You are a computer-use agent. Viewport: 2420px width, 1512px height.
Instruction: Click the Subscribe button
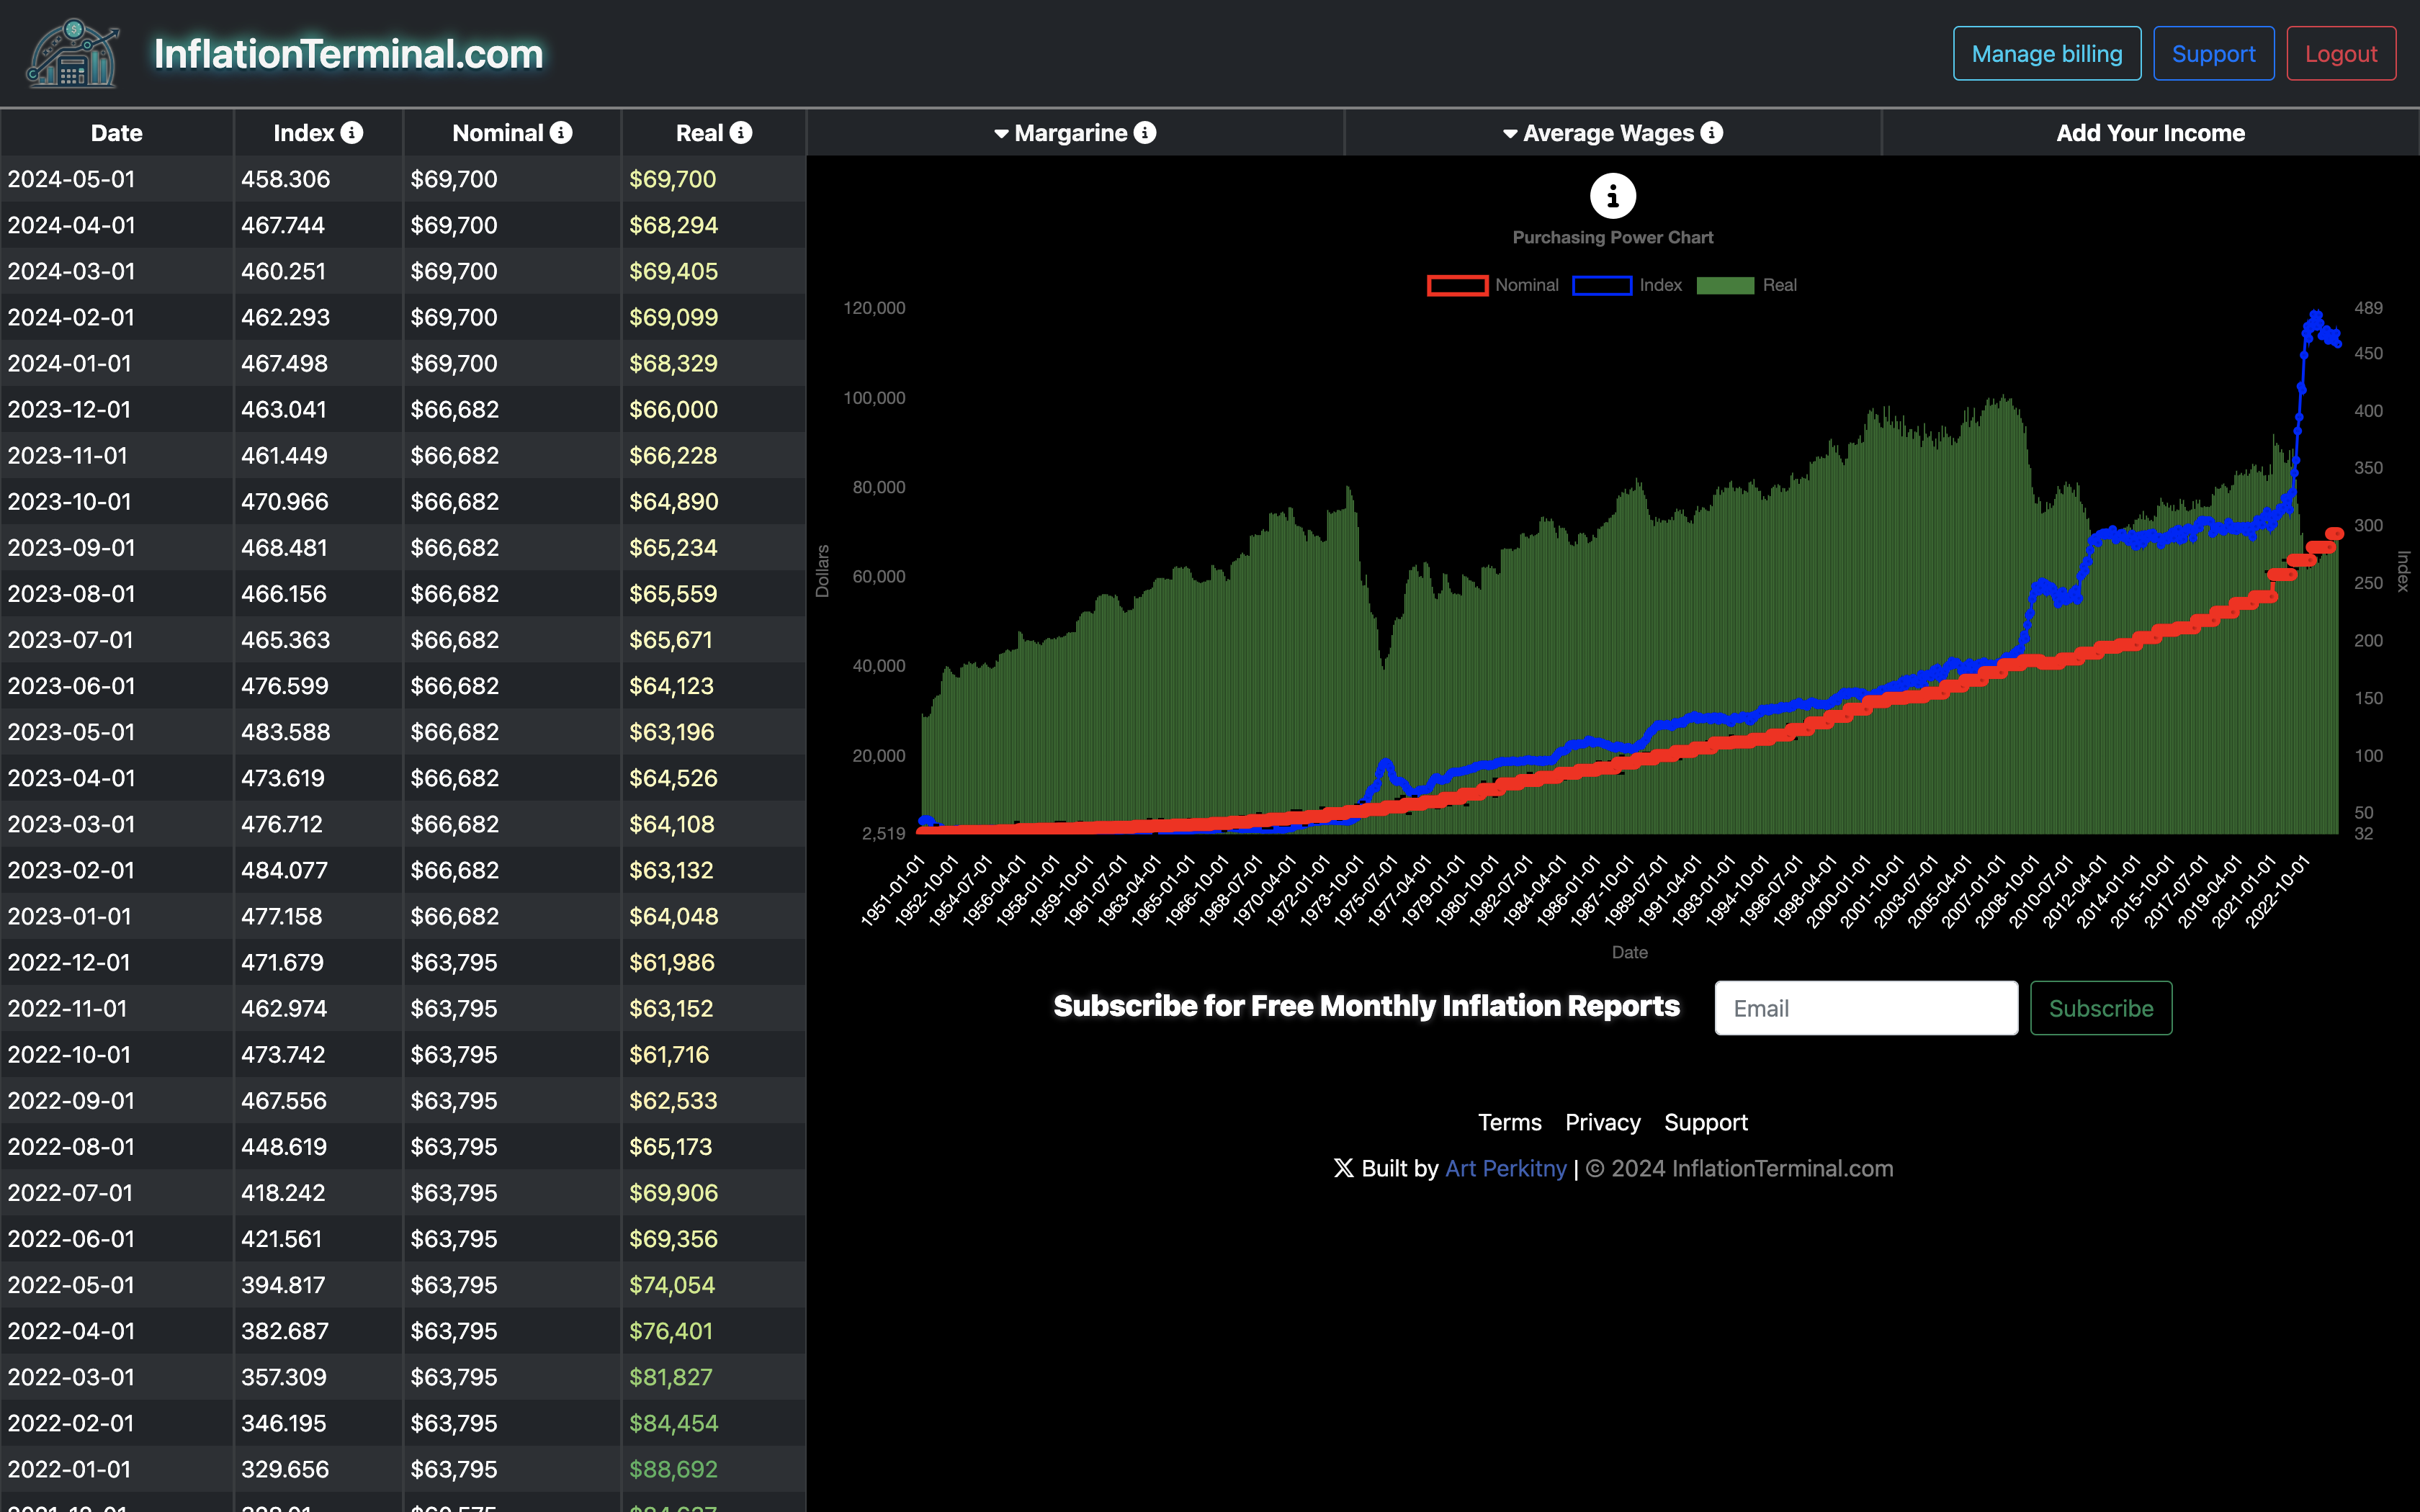tap(2100, 1008)
